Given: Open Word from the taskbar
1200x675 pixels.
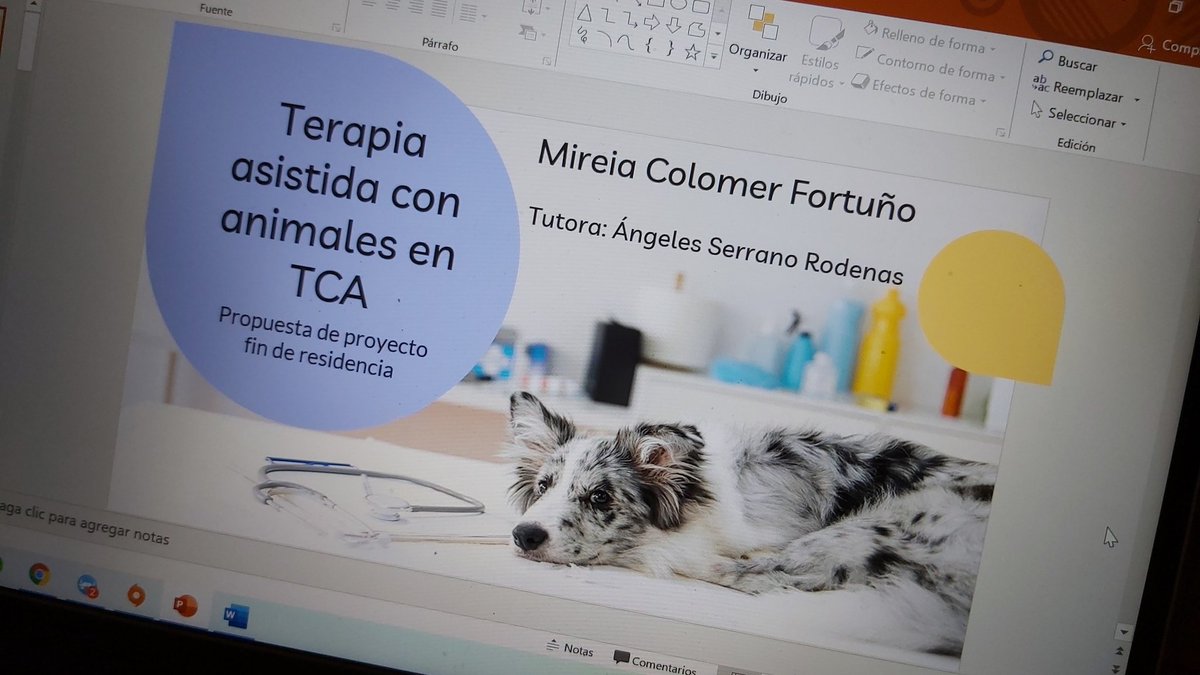Looking at the screenshot, I should [235, 616].
